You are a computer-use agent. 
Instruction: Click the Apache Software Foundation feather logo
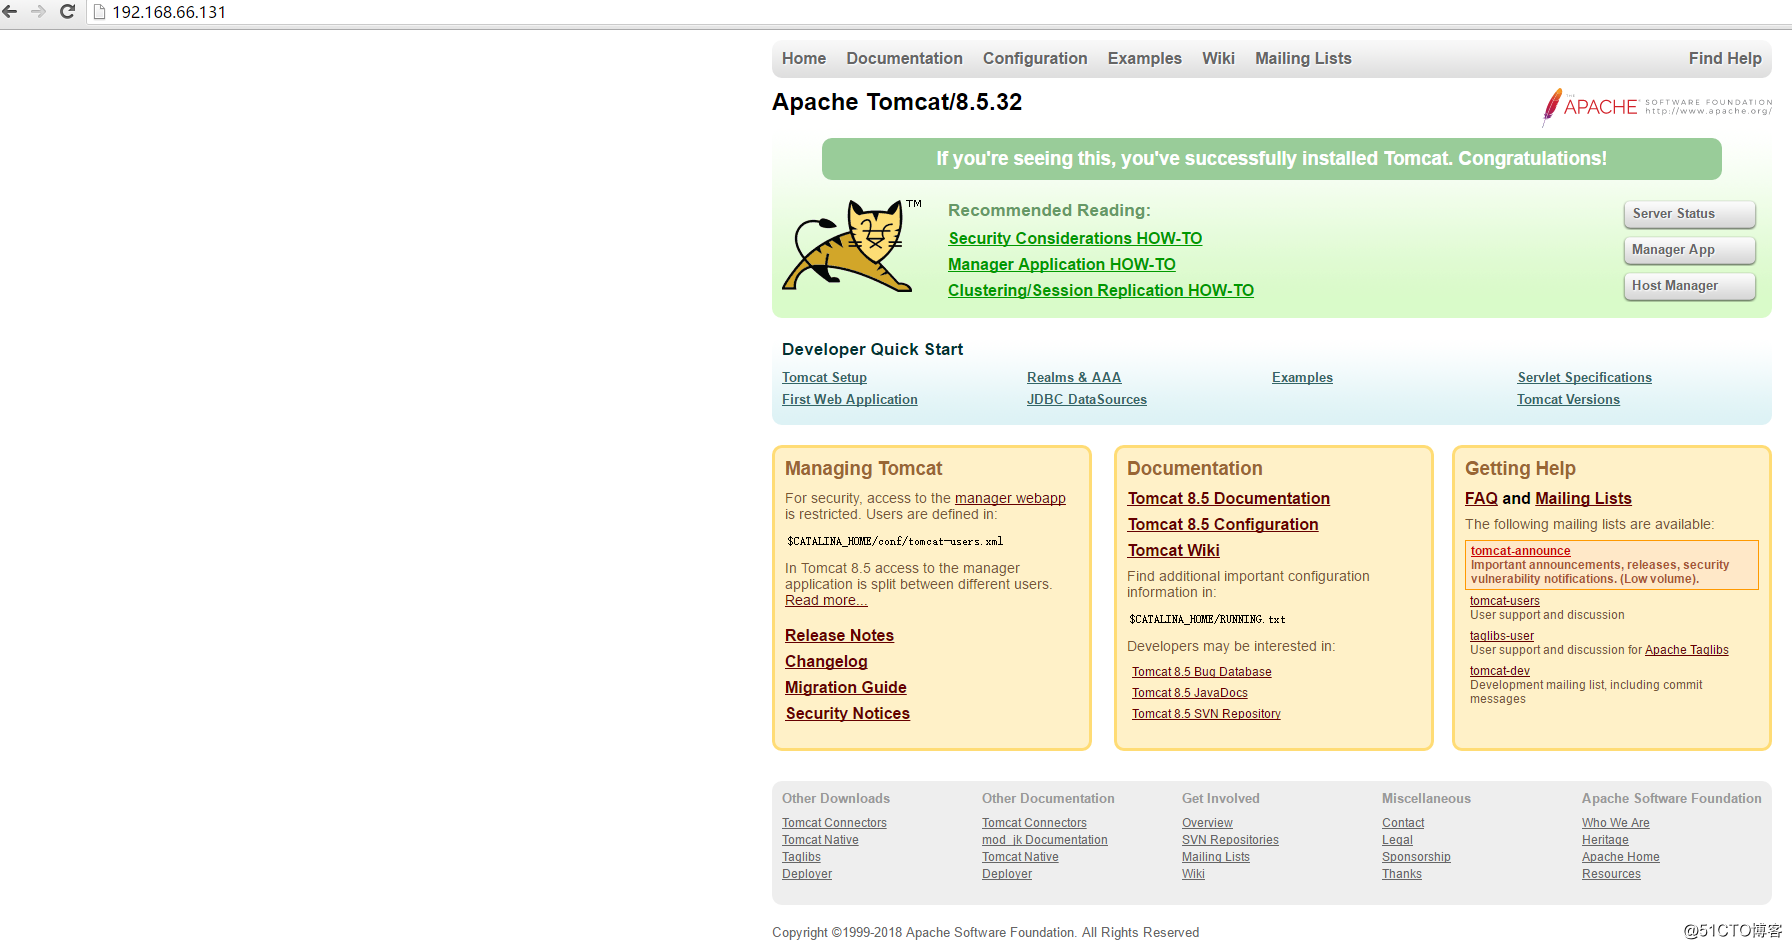point(1656,107)
